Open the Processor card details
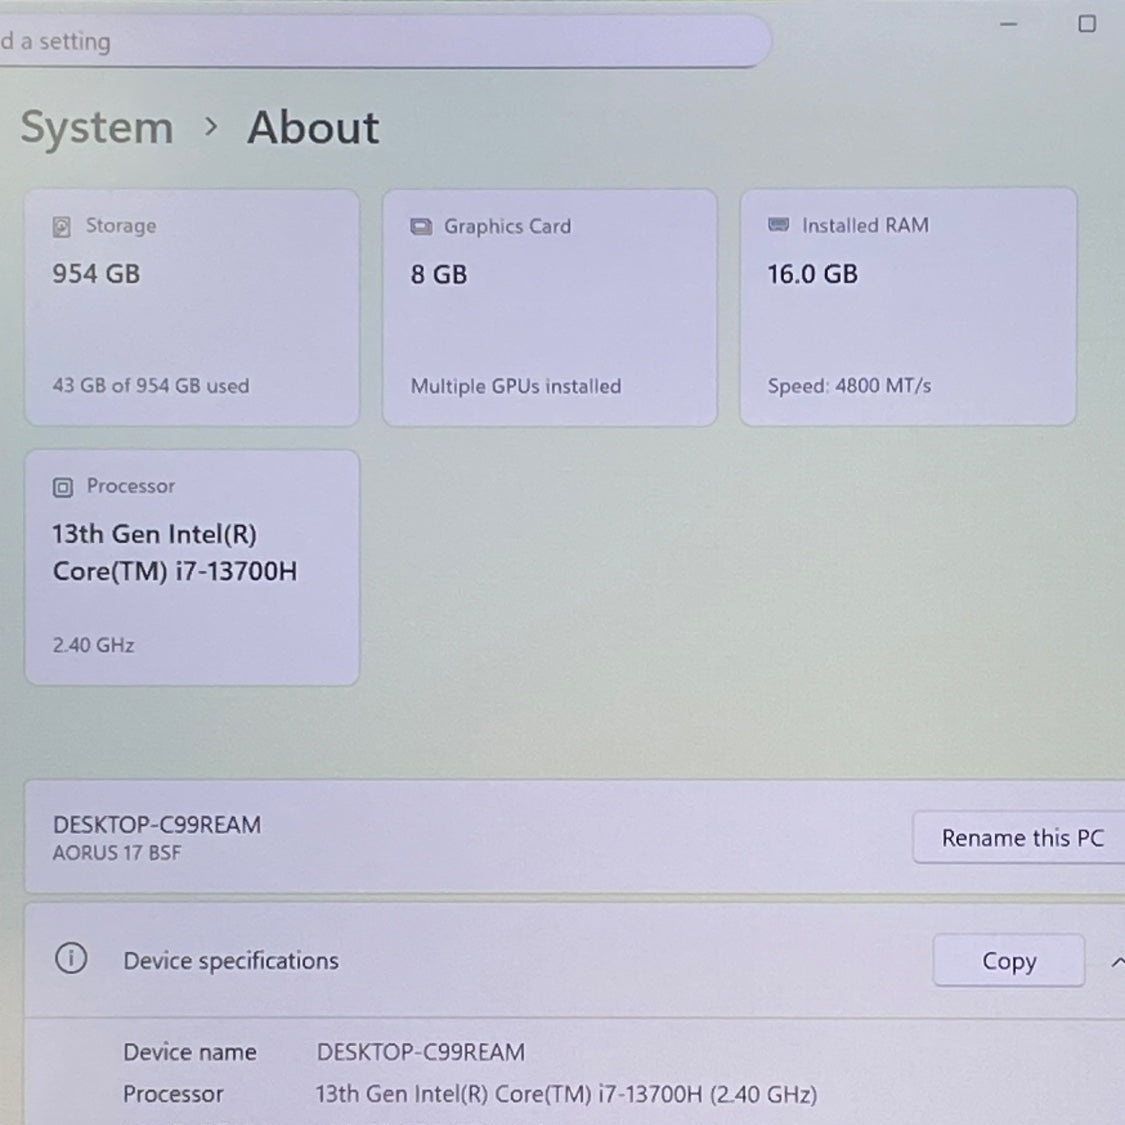Image resolution: width=1125 pixels, height=1125 pixels. [192, 565]
